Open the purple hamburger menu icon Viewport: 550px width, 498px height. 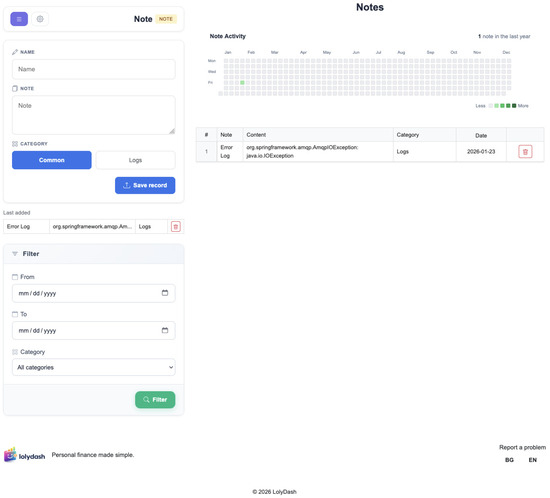click(x=19, y=19)
